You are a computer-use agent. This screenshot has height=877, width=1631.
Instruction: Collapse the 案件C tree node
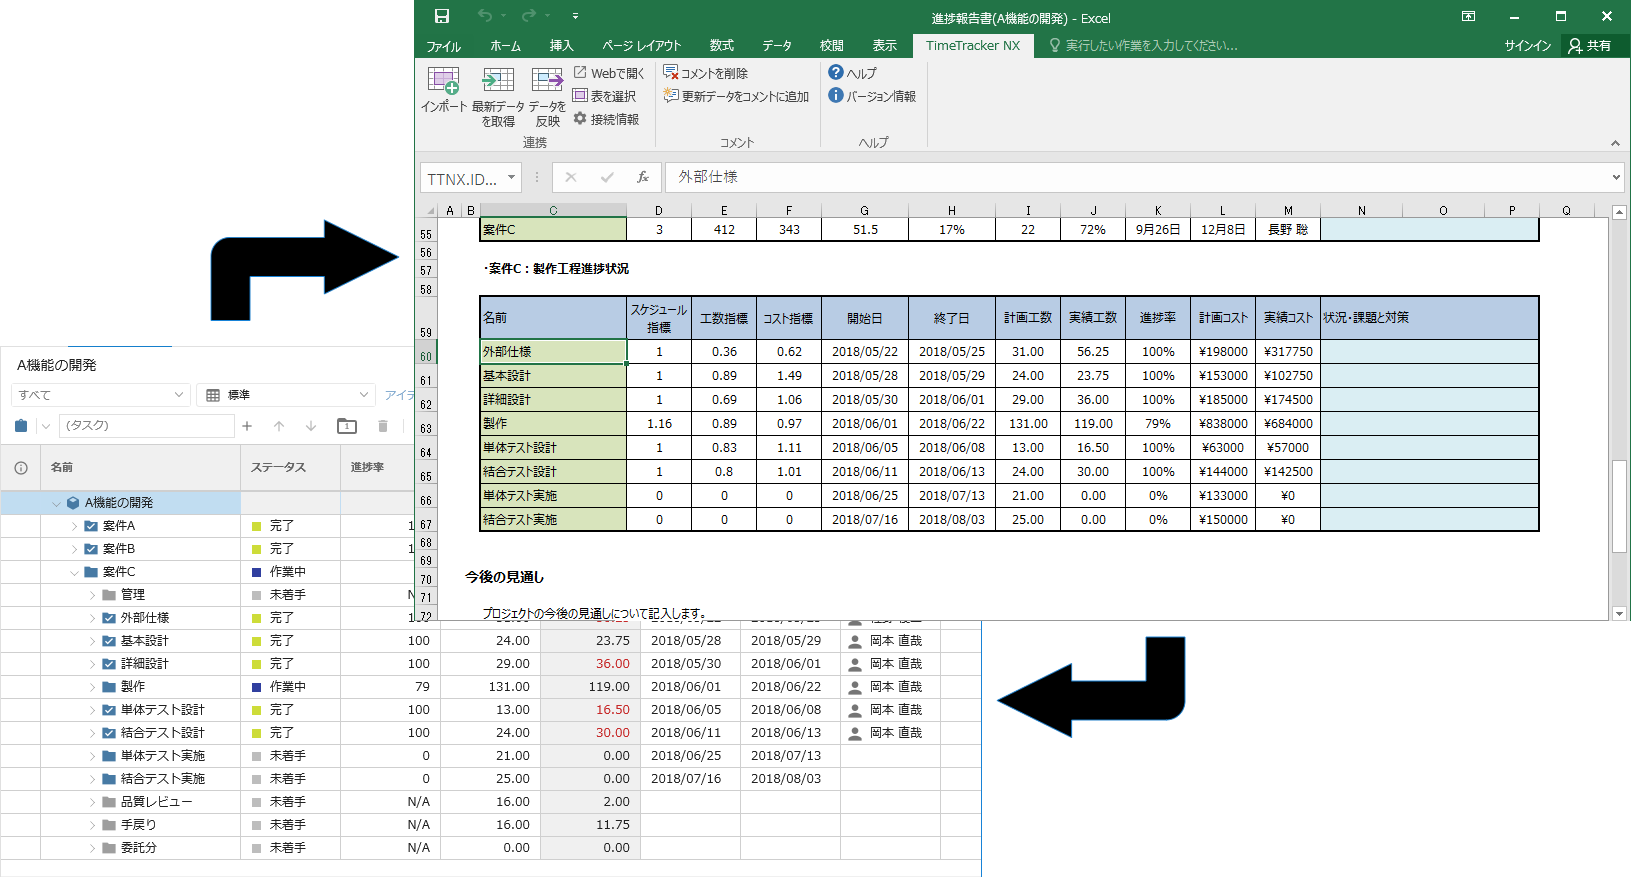74,572
